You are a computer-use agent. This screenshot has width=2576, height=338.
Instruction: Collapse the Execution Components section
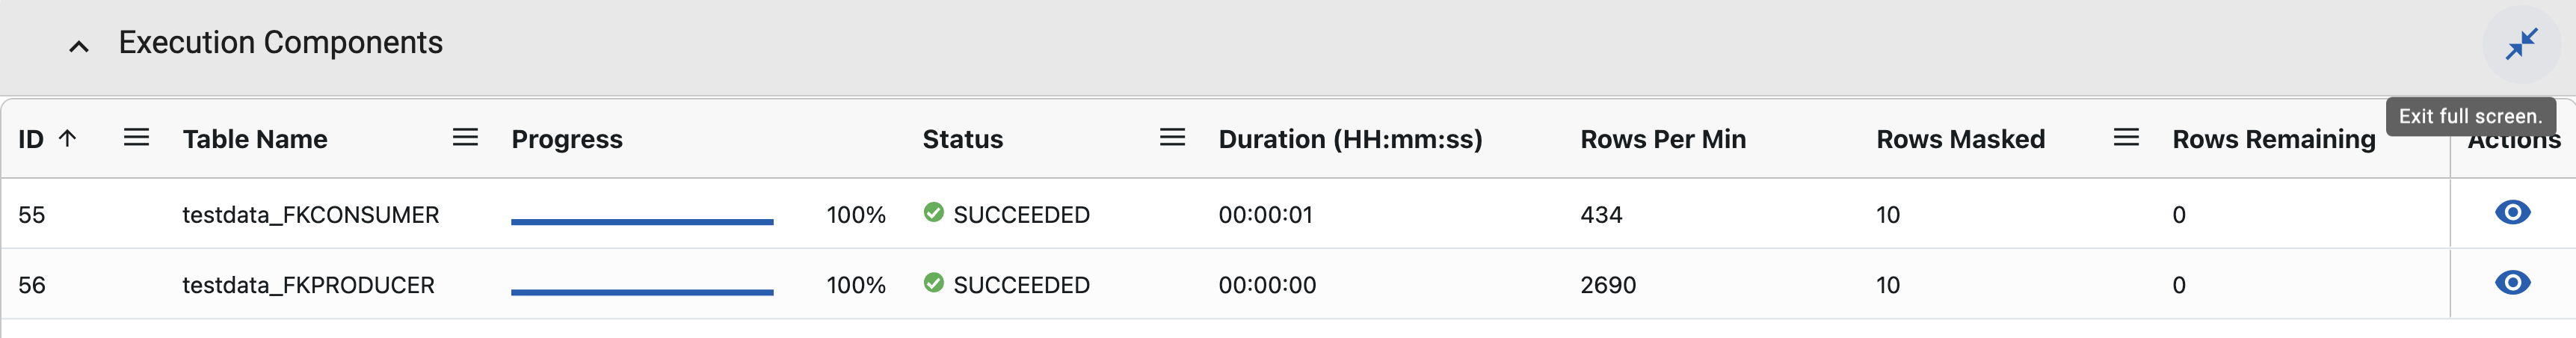pyautogui.click(x=79, y=45)
